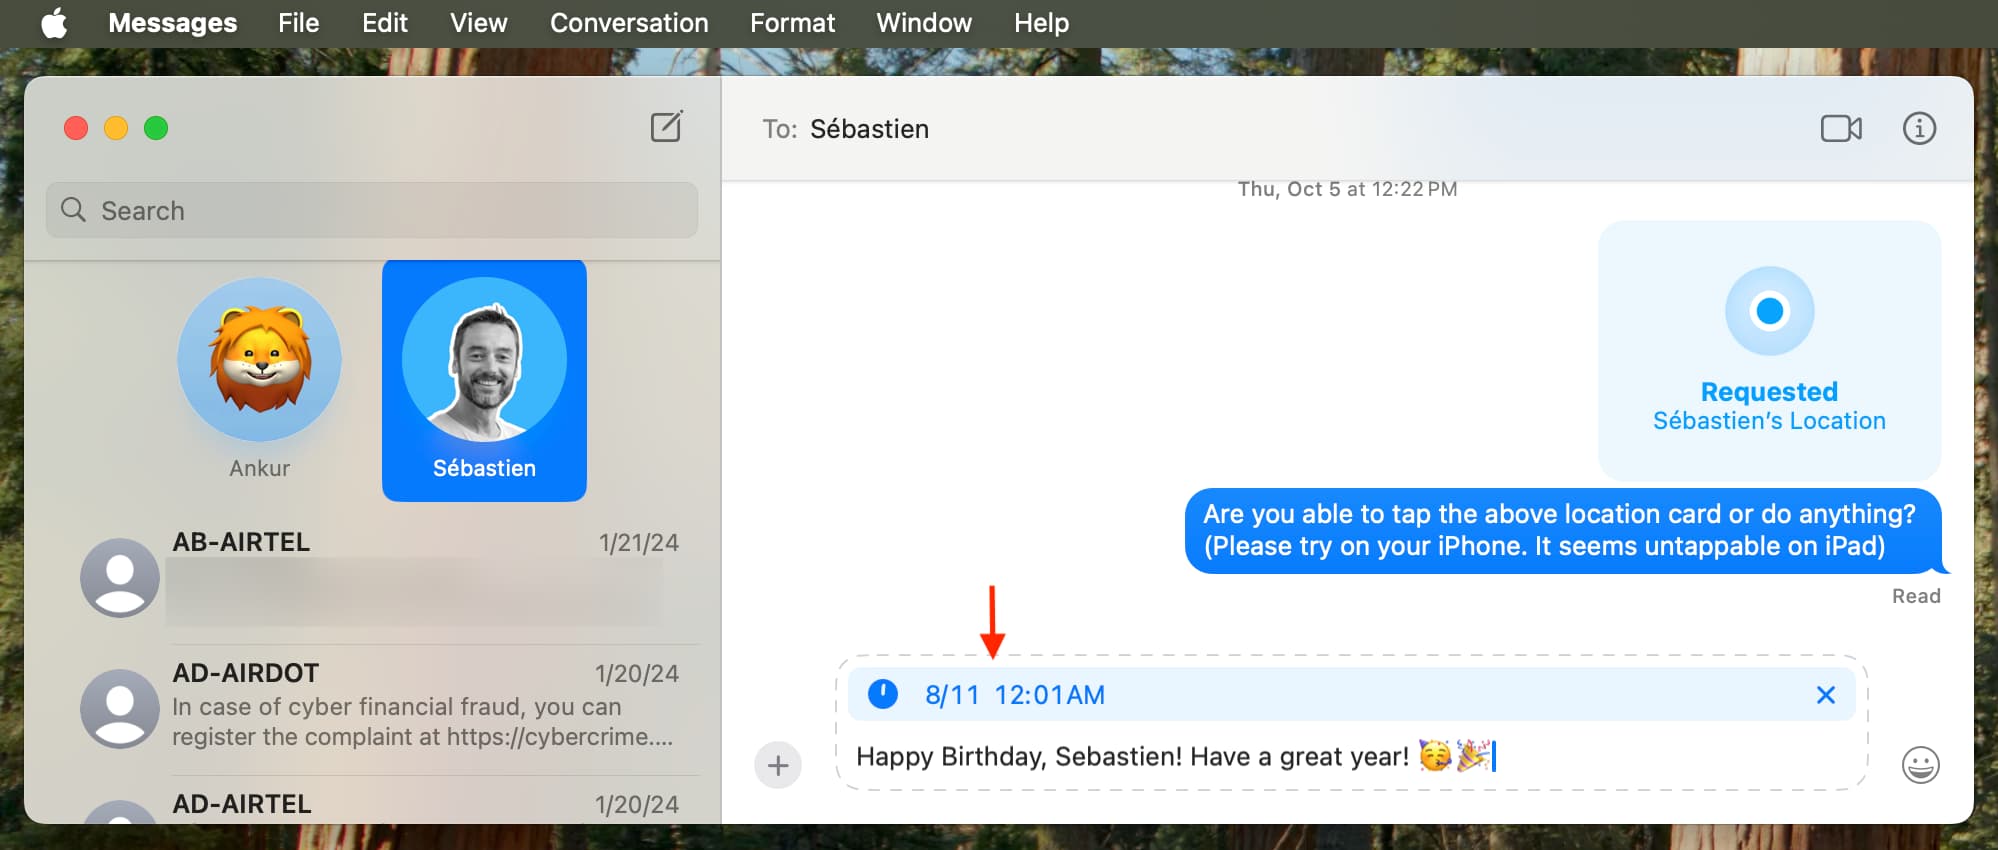Change the scheduled 8/11 12:01AM time
The height and width of the screenshot is (850, 1998).
[x=1014, y=695]
